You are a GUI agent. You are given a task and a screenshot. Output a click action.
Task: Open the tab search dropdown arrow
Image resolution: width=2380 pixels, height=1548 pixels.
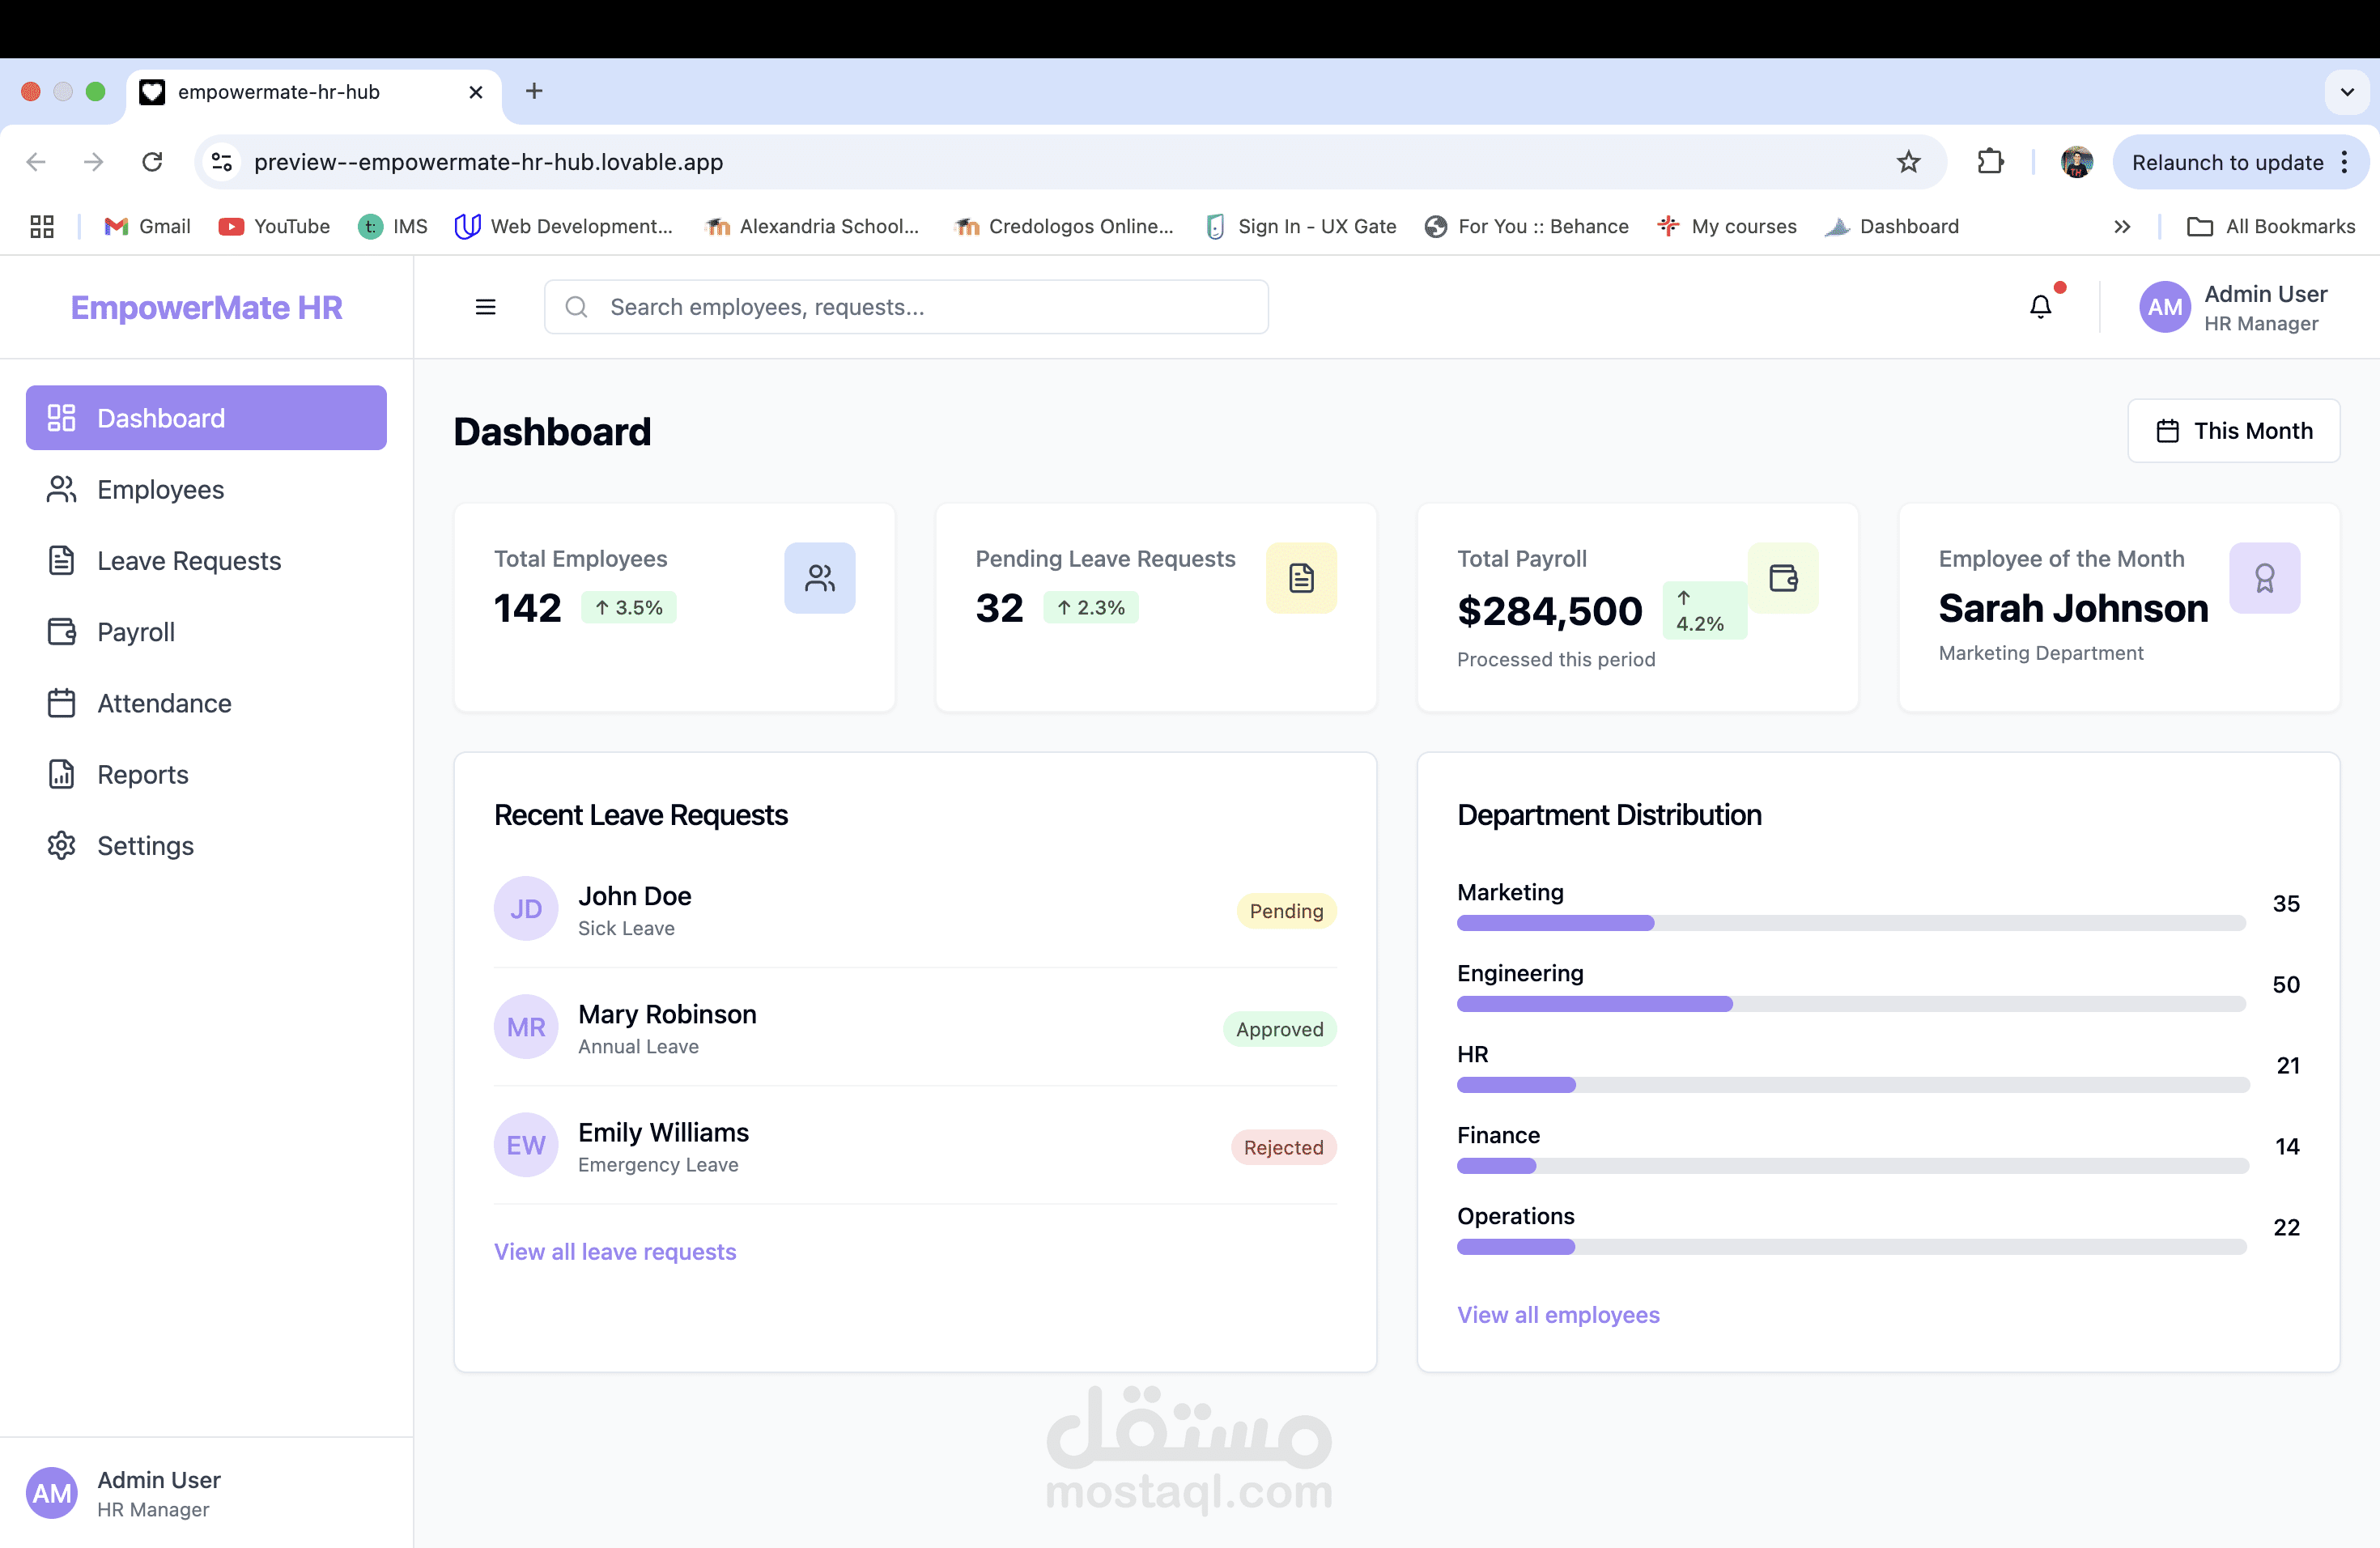(2347, 91)
